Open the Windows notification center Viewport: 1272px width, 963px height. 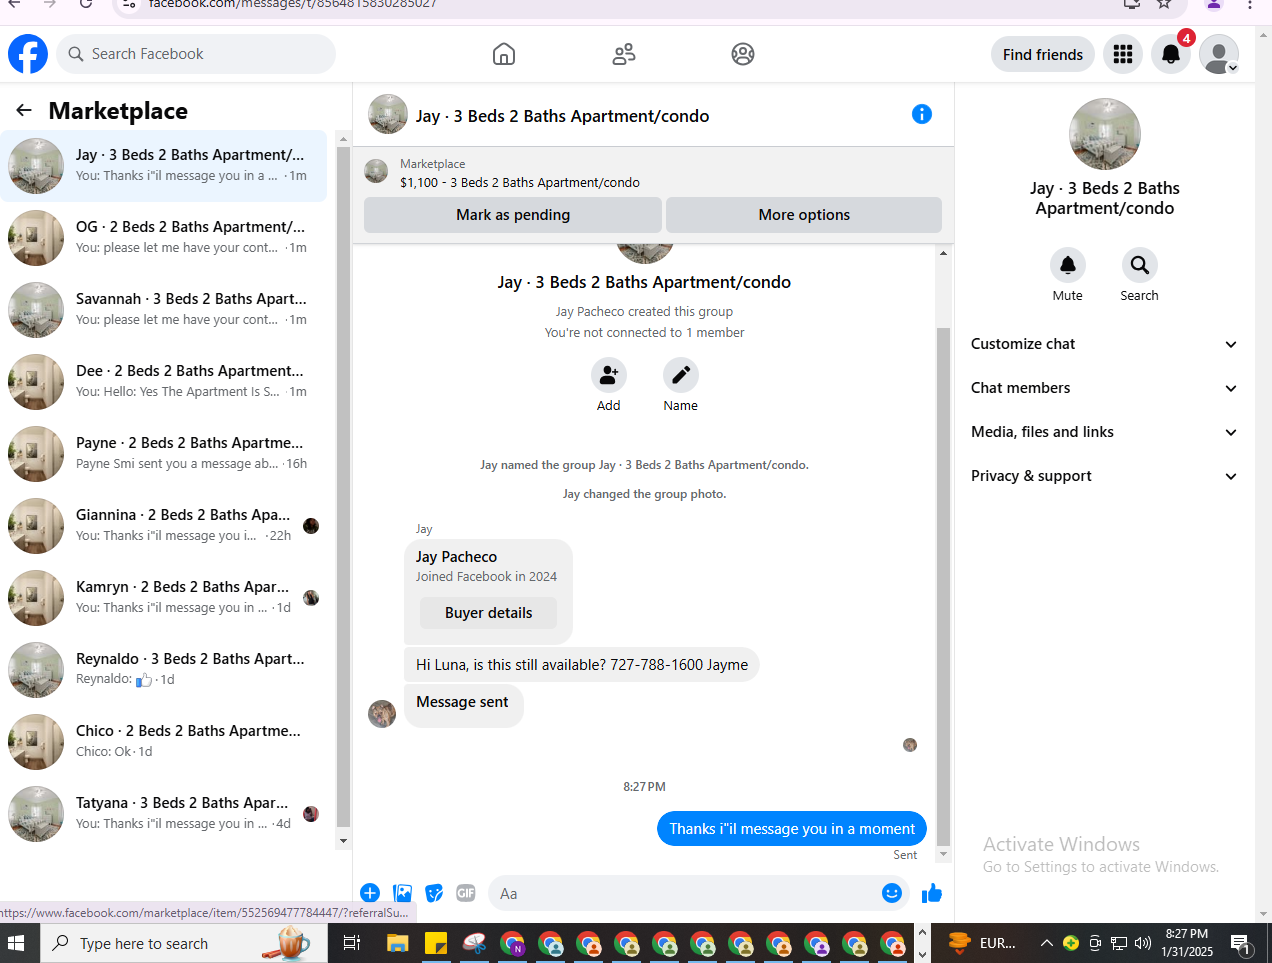(1241, 943)
